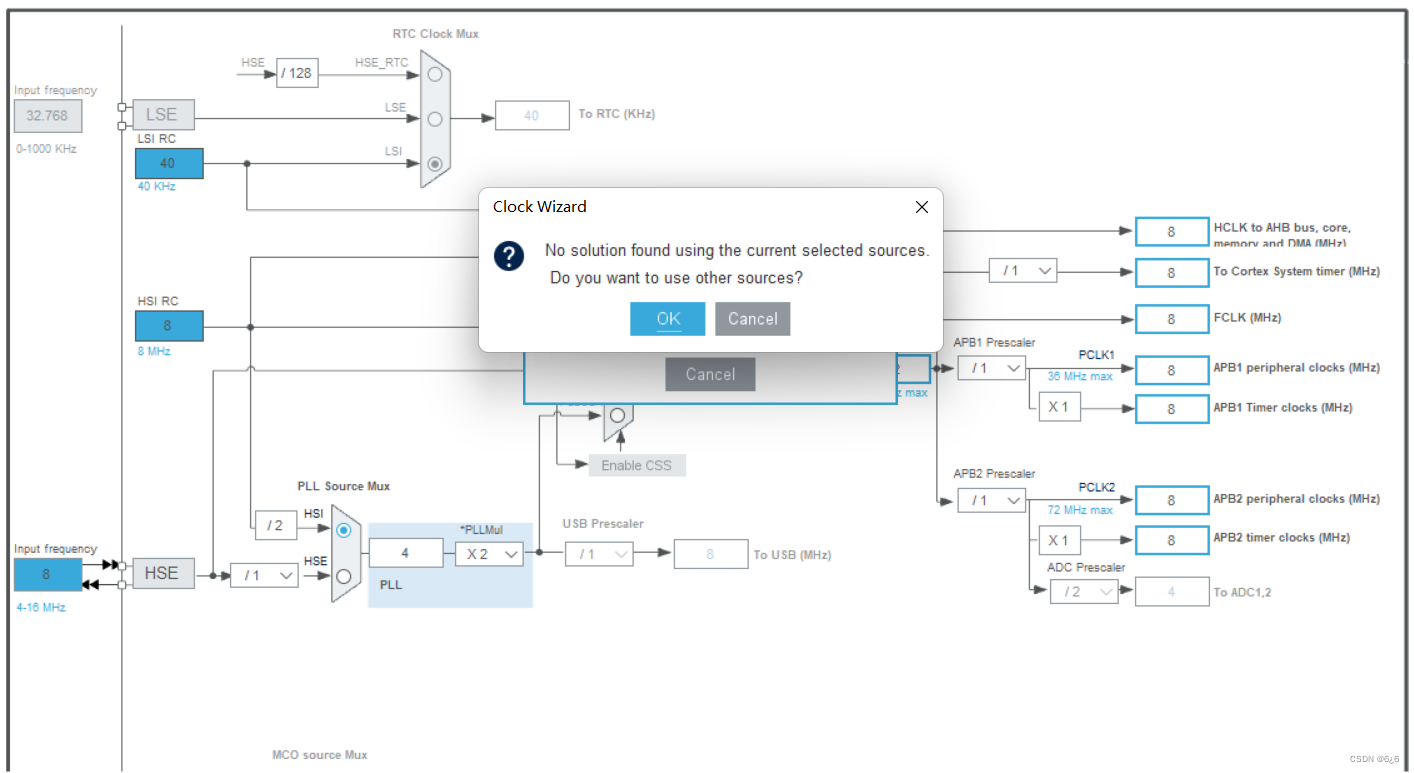Click the / 128 HSE divider box
Image resolution: width=1414 pixels, height=773 pixels.
click(x=297, y=73)
